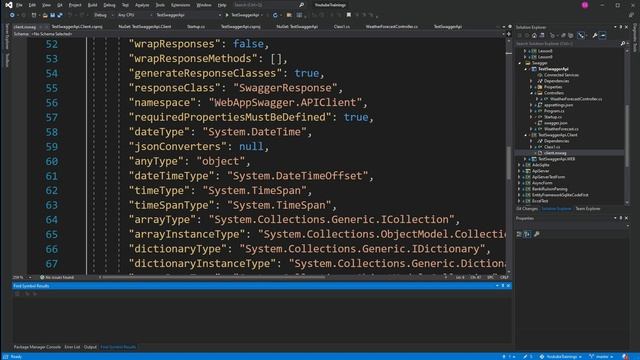Screen dimensions: 640x360
Task: Click the Solution Explorer search magnifier icon
Action: pos(623,43)
